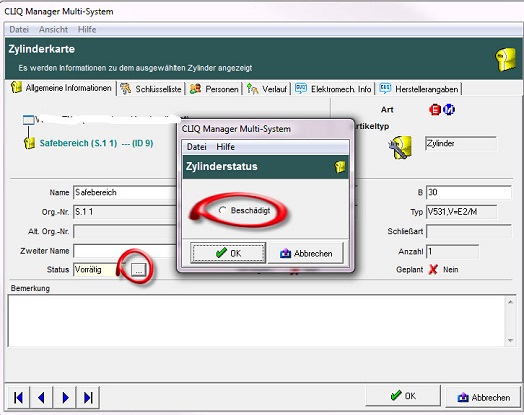
Task: Select the Beschädigt radio button
Action: pyautogui.click(x=222, y=210)
